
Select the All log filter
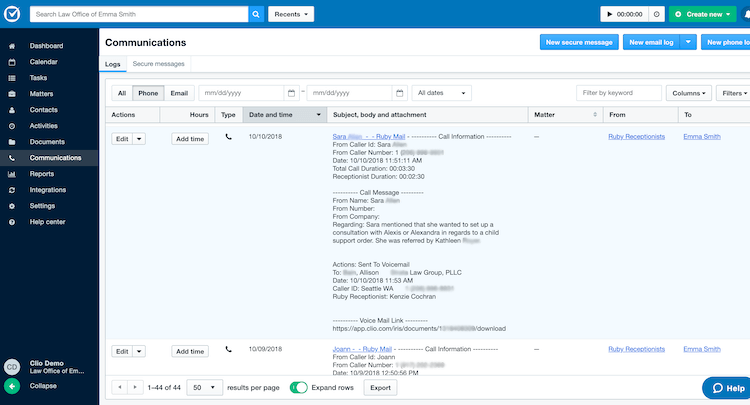point(122,93)
